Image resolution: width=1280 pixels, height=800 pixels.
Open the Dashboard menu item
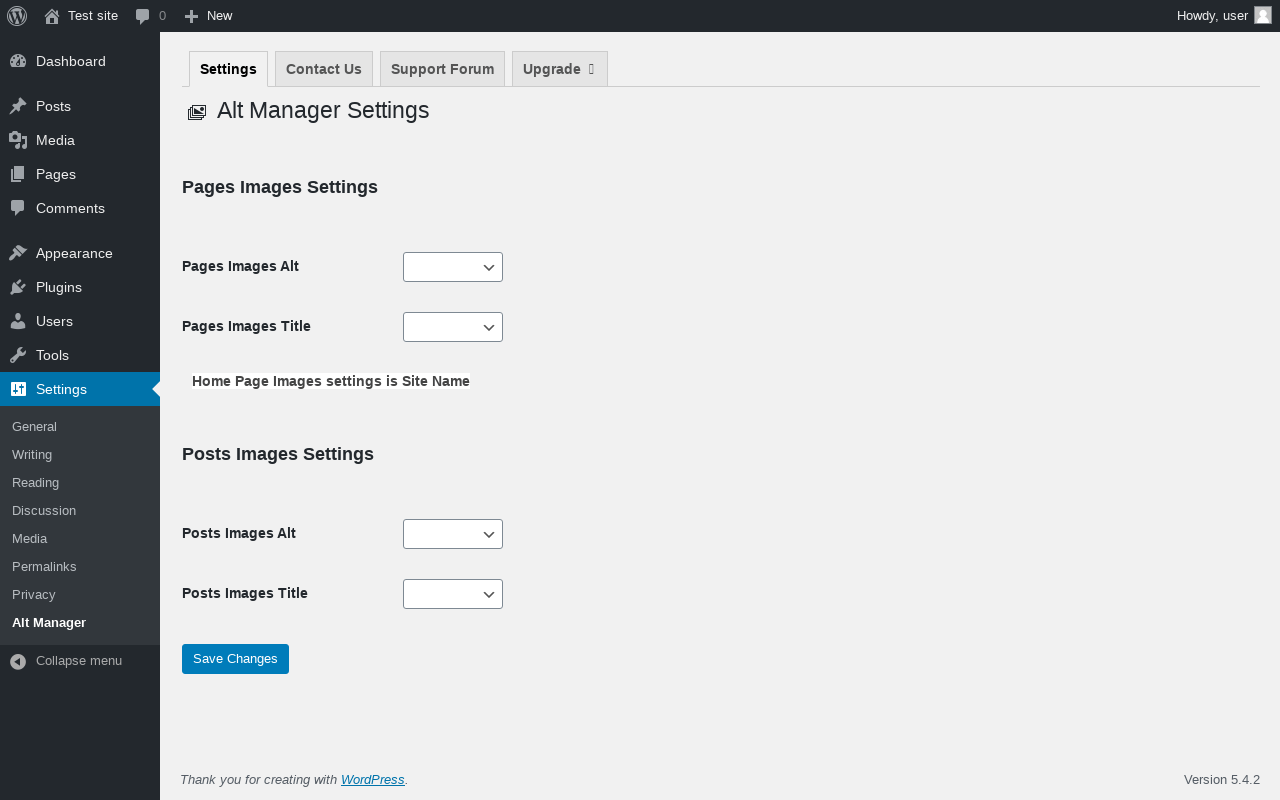coord(80,61)
